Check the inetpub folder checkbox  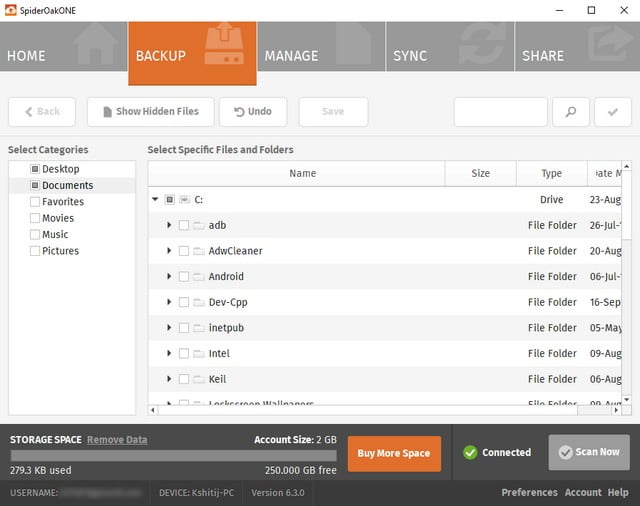pyautogui.click(x=184, y=328)
